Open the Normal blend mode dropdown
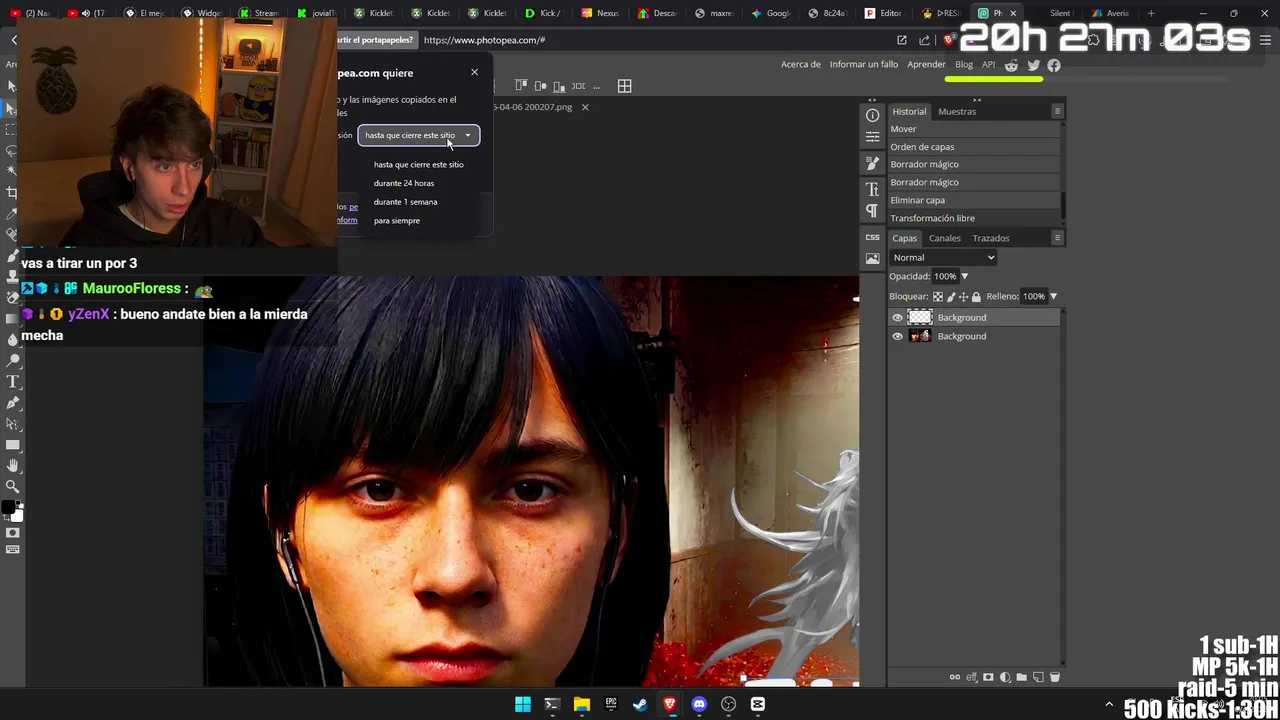The height and width of the screenshot is (720, 1280). click(x=943, y=257)
